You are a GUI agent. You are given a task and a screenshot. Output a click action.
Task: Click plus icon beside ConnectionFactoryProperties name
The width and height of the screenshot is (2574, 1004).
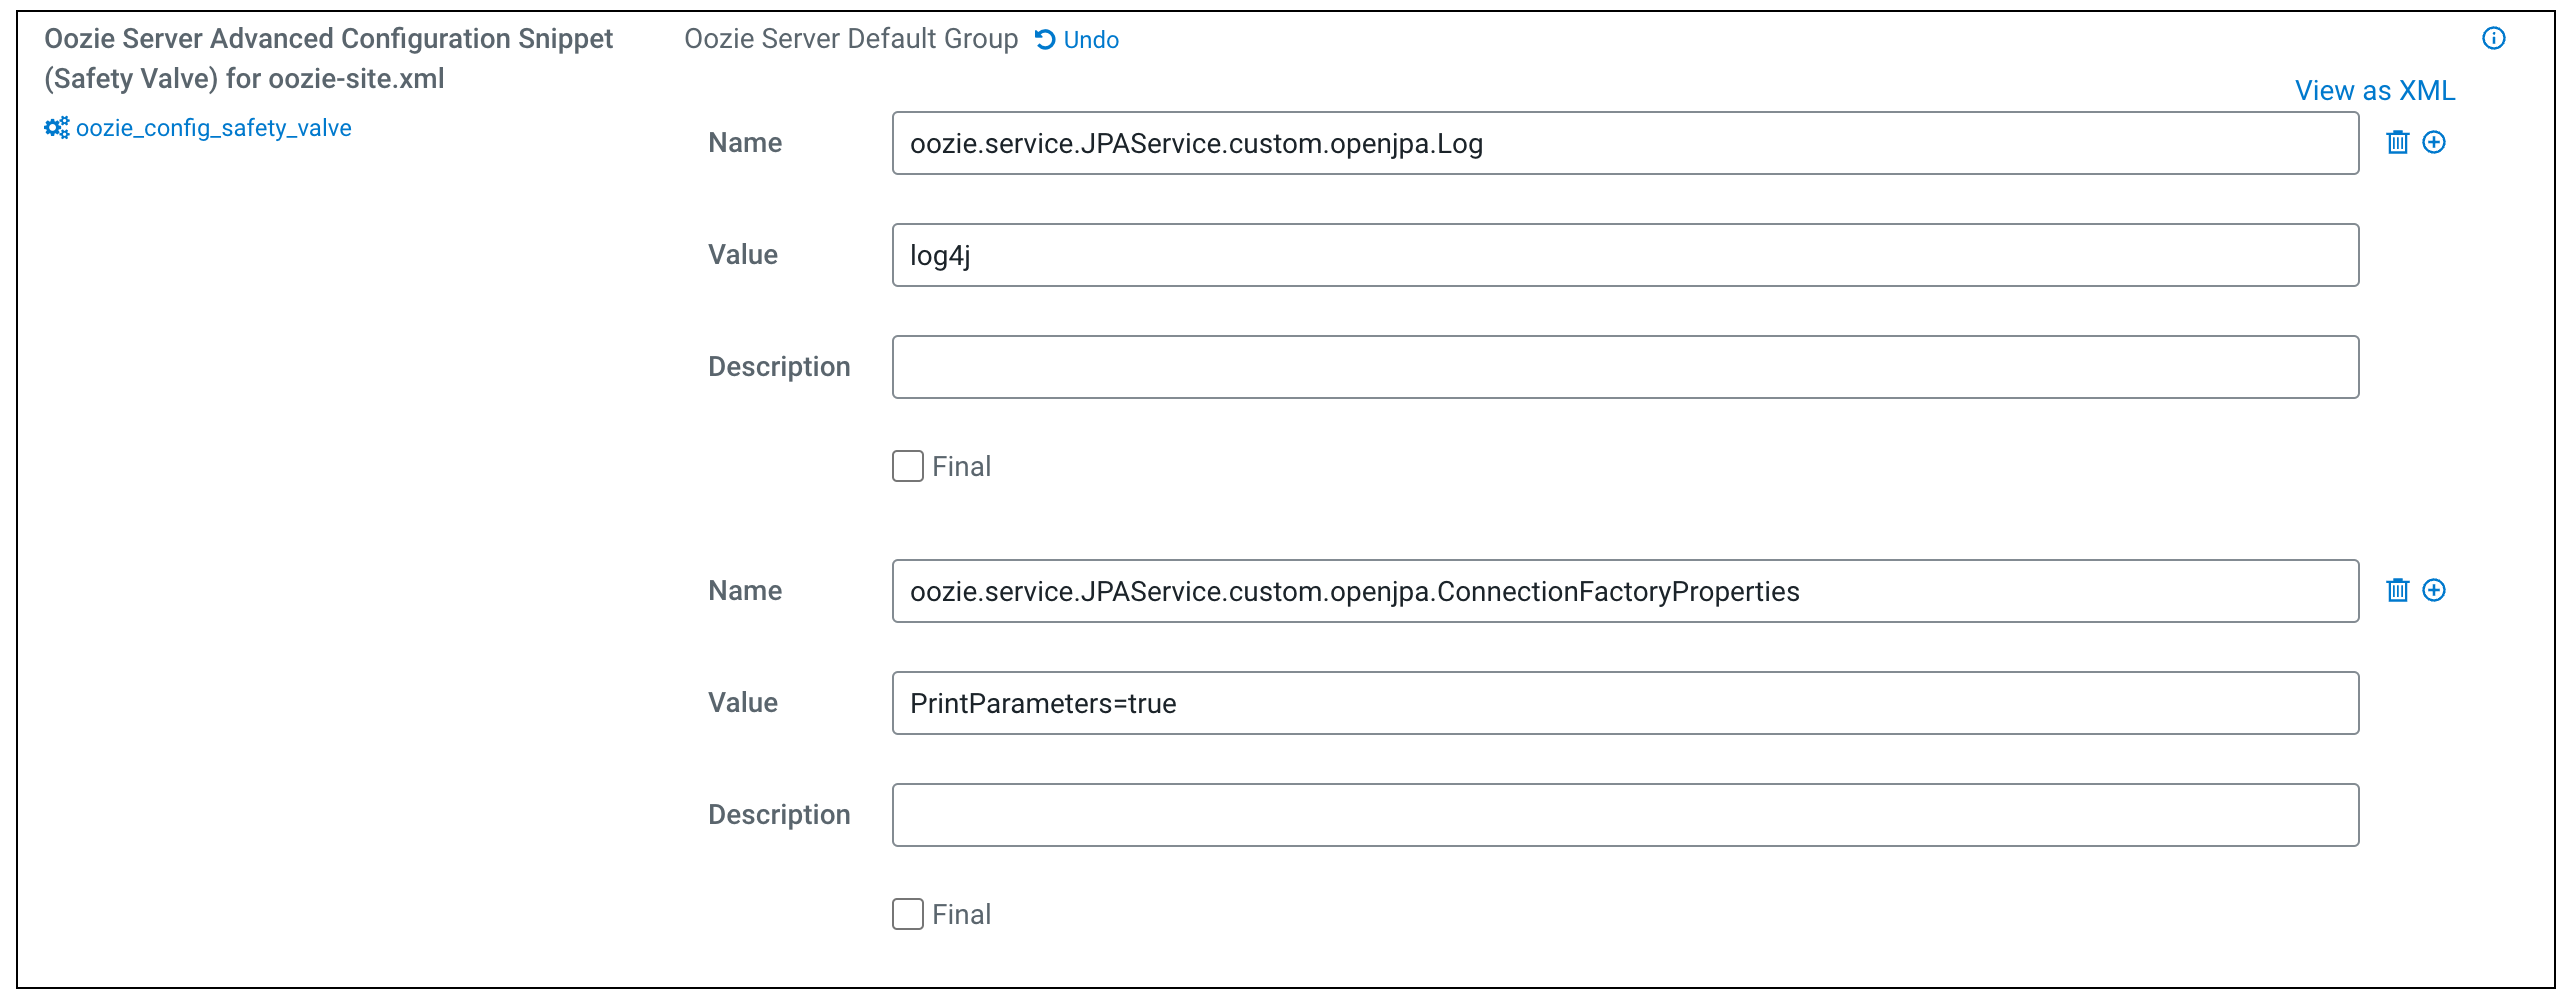(x=2434, y=590)
